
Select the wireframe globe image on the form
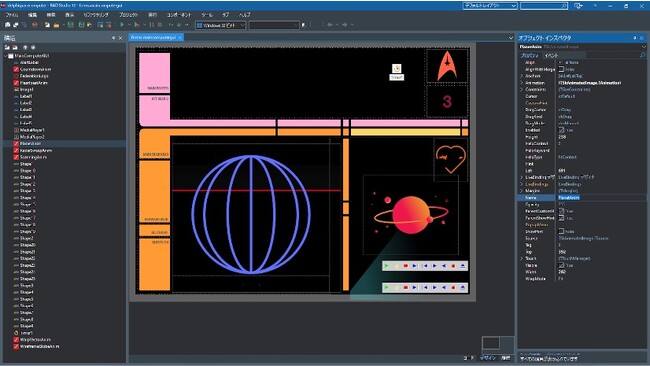251,215
